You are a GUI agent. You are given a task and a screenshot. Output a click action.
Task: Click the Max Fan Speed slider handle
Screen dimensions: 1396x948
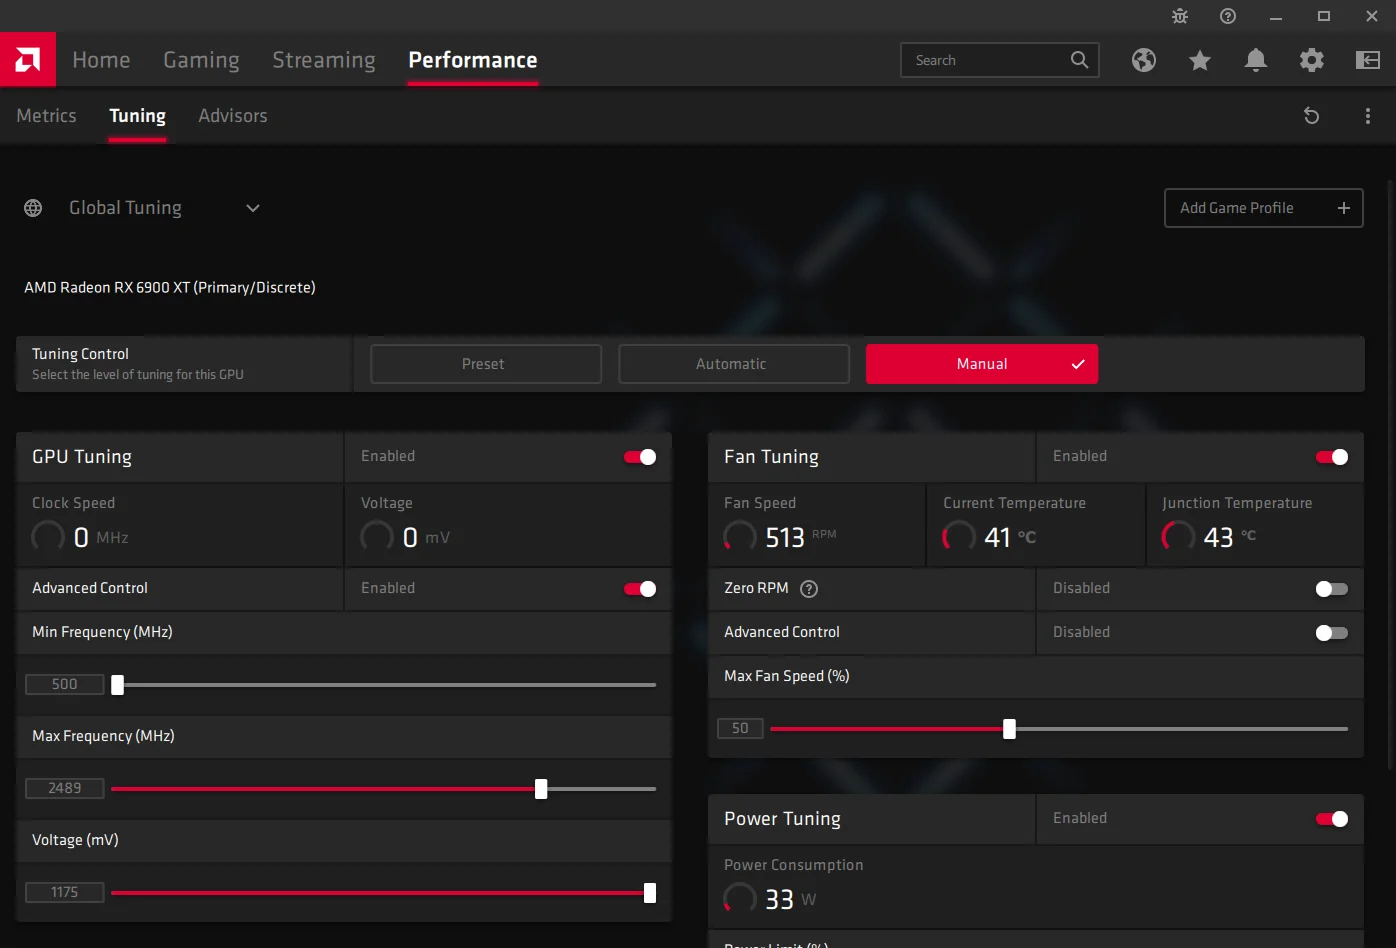click(x=1009, y=729)
